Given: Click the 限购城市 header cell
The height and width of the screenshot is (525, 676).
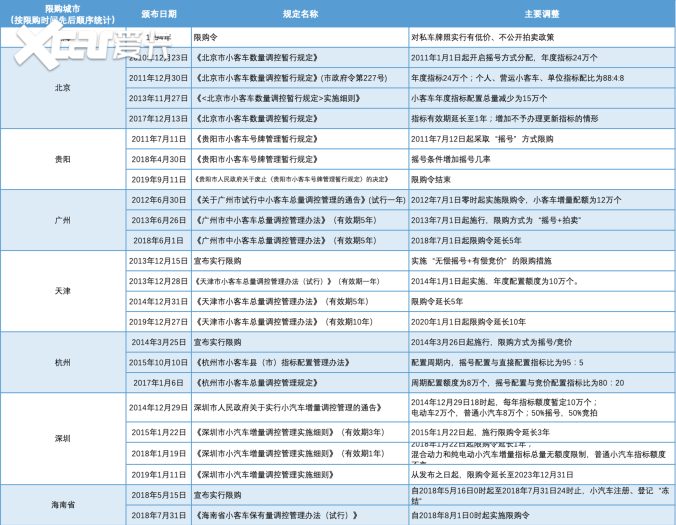Looking at the screenshot, I should [62, 13].
